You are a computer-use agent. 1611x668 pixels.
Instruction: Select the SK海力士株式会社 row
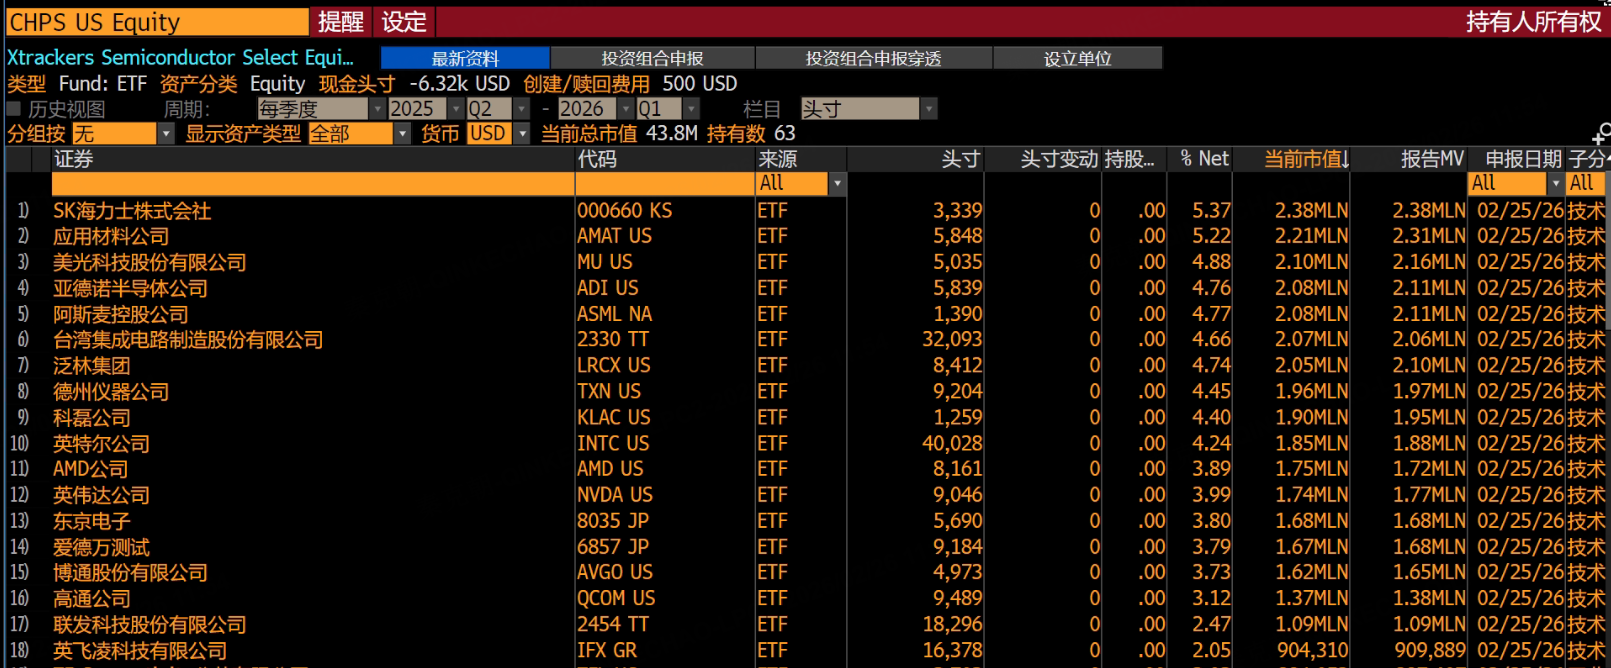[x=805, y=211]
